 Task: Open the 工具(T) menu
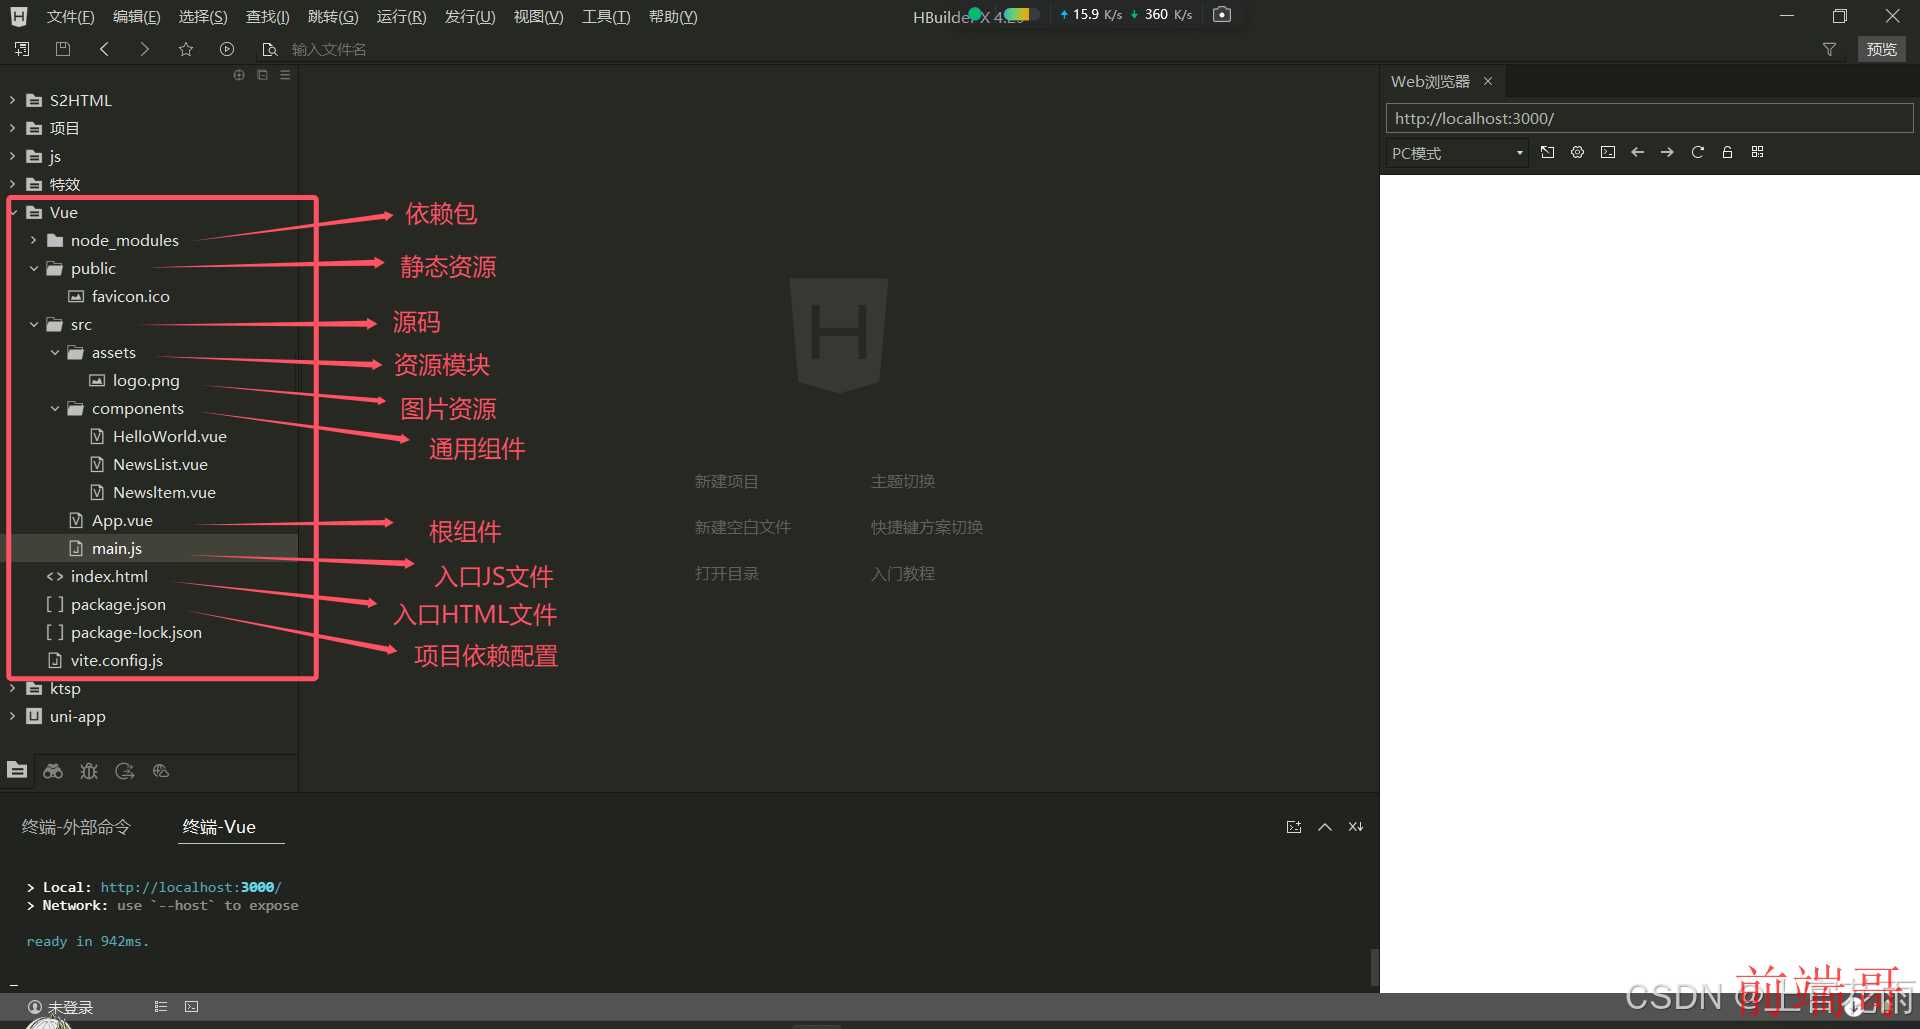606,17
